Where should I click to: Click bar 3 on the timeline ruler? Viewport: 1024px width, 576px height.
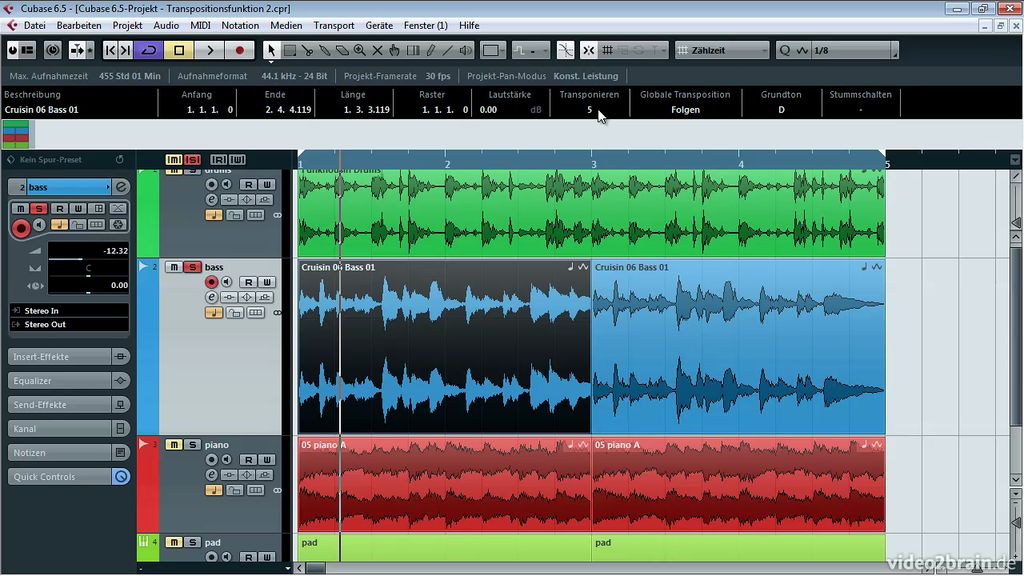click(x=594, y=164)
